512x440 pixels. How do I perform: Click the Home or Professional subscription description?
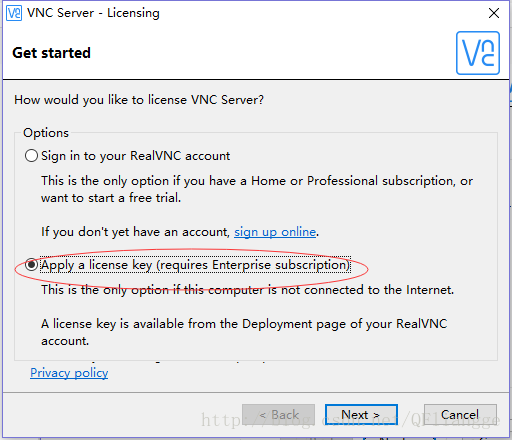click(x=257, y=189)
